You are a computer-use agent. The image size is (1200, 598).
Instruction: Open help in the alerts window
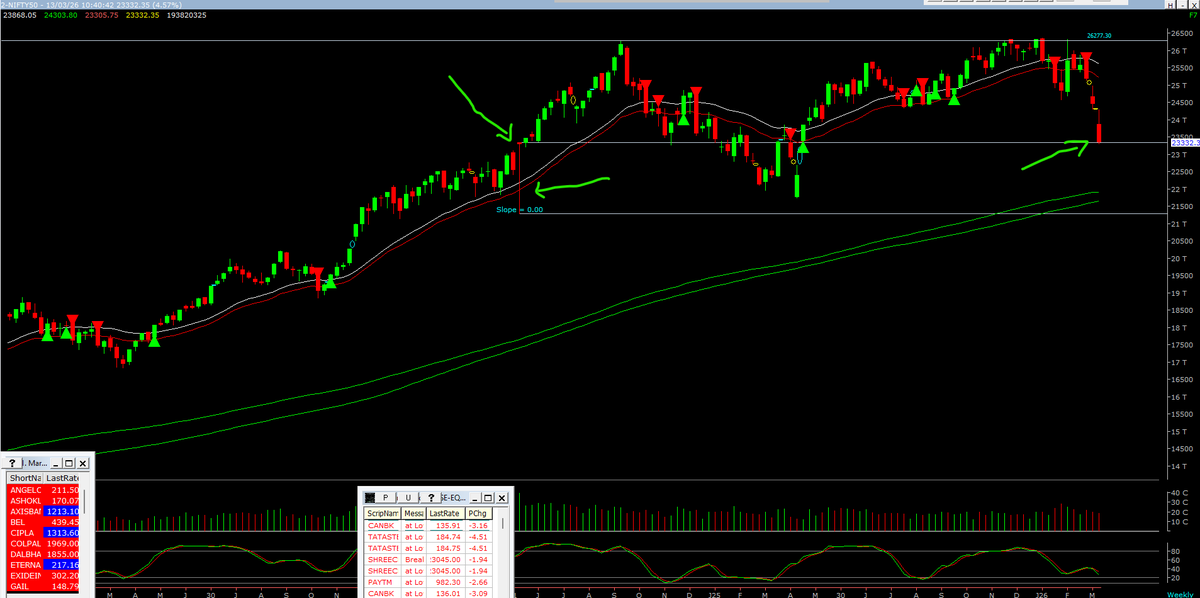click(431, 497)
